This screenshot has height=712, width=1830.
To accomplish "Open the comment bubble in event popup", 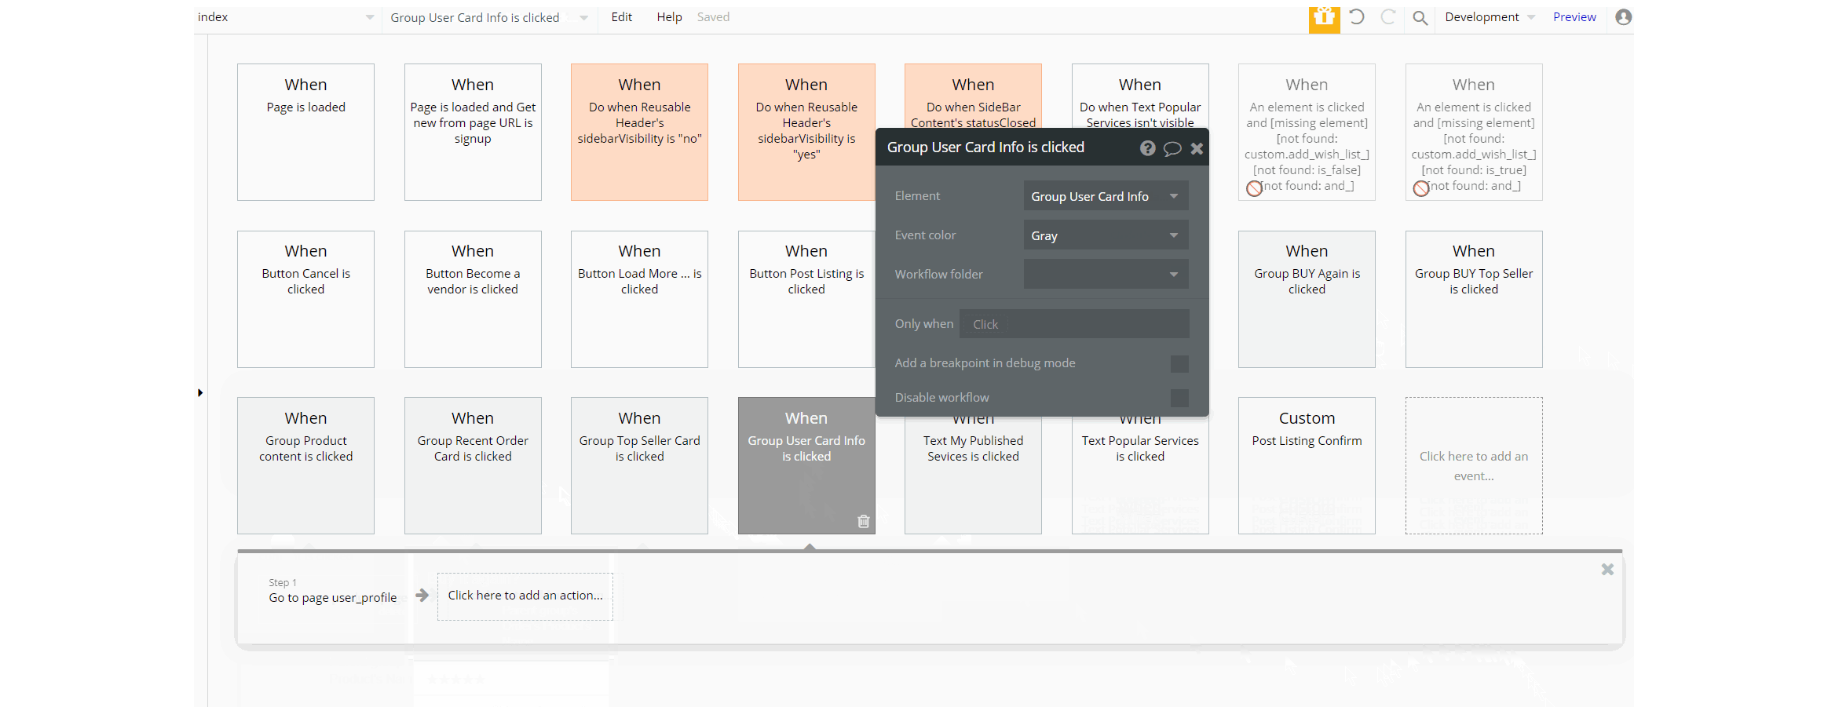I will point(1172,148).
